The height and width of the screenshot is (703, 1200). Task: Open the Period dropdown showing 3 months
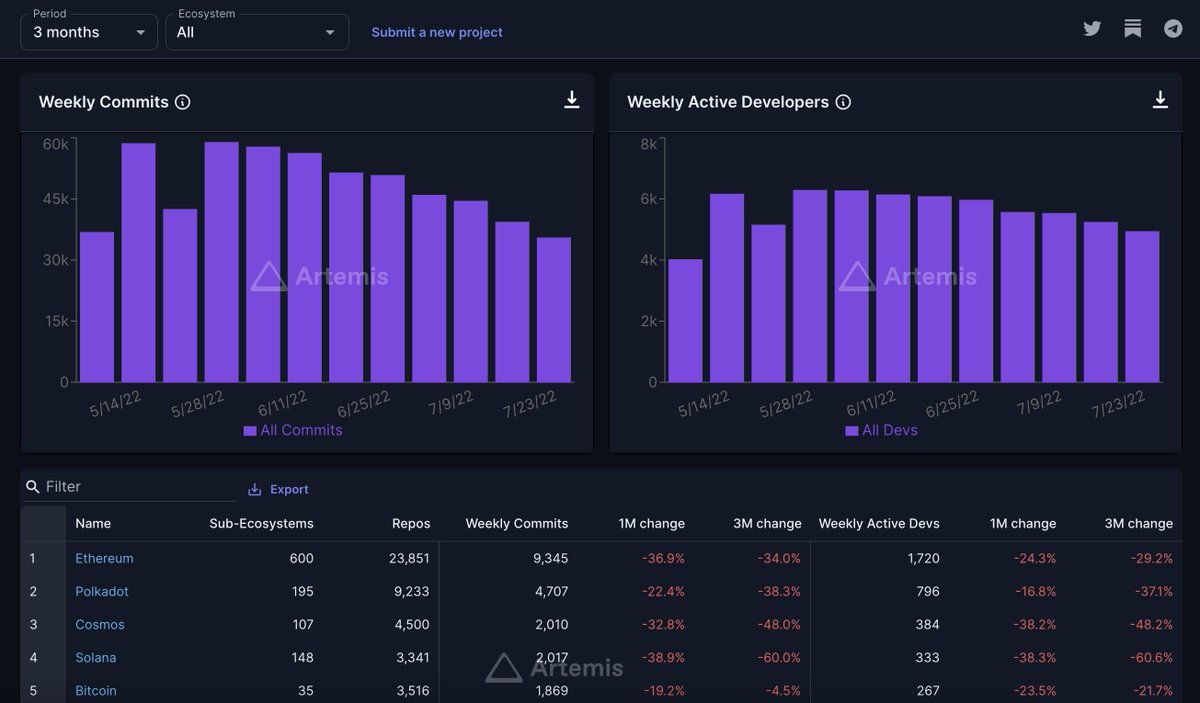point(89,32)
